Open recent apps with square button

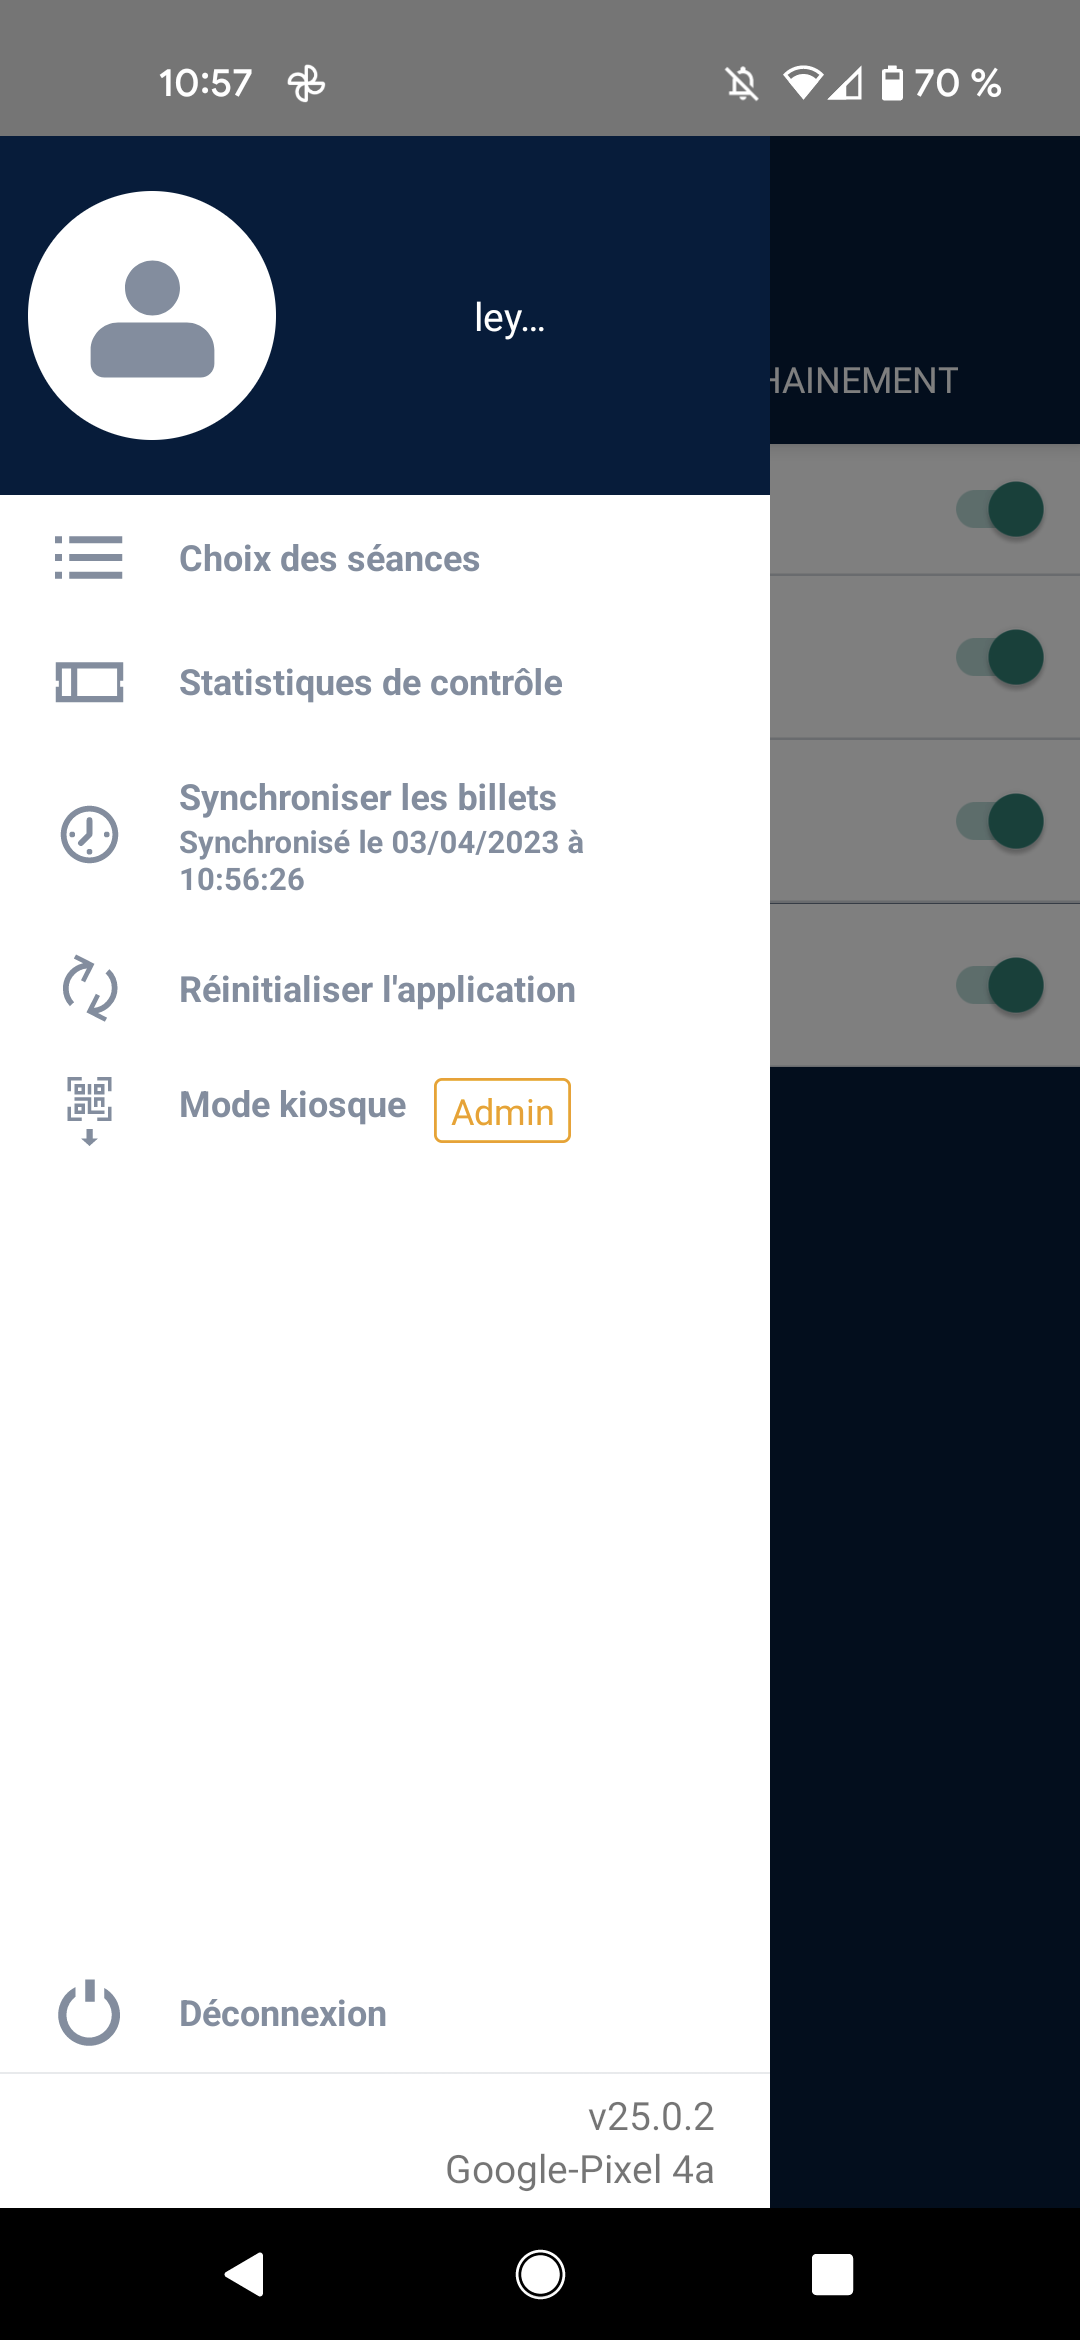point(832,2274)
